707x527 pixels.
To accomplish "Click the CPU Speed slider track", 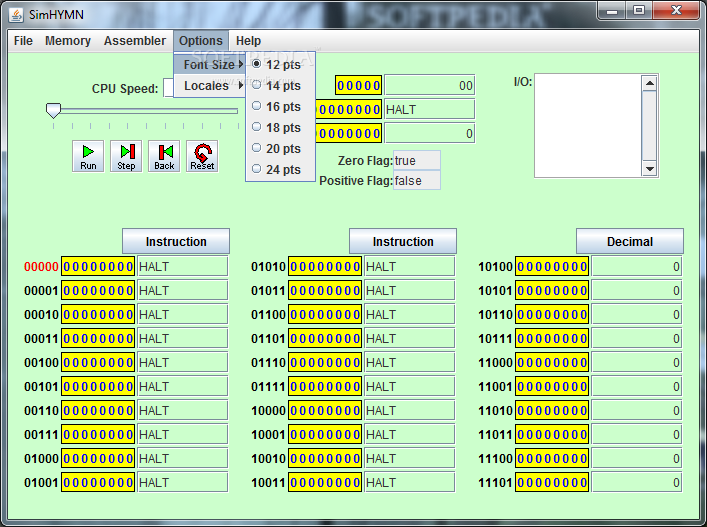I will 147,110.
